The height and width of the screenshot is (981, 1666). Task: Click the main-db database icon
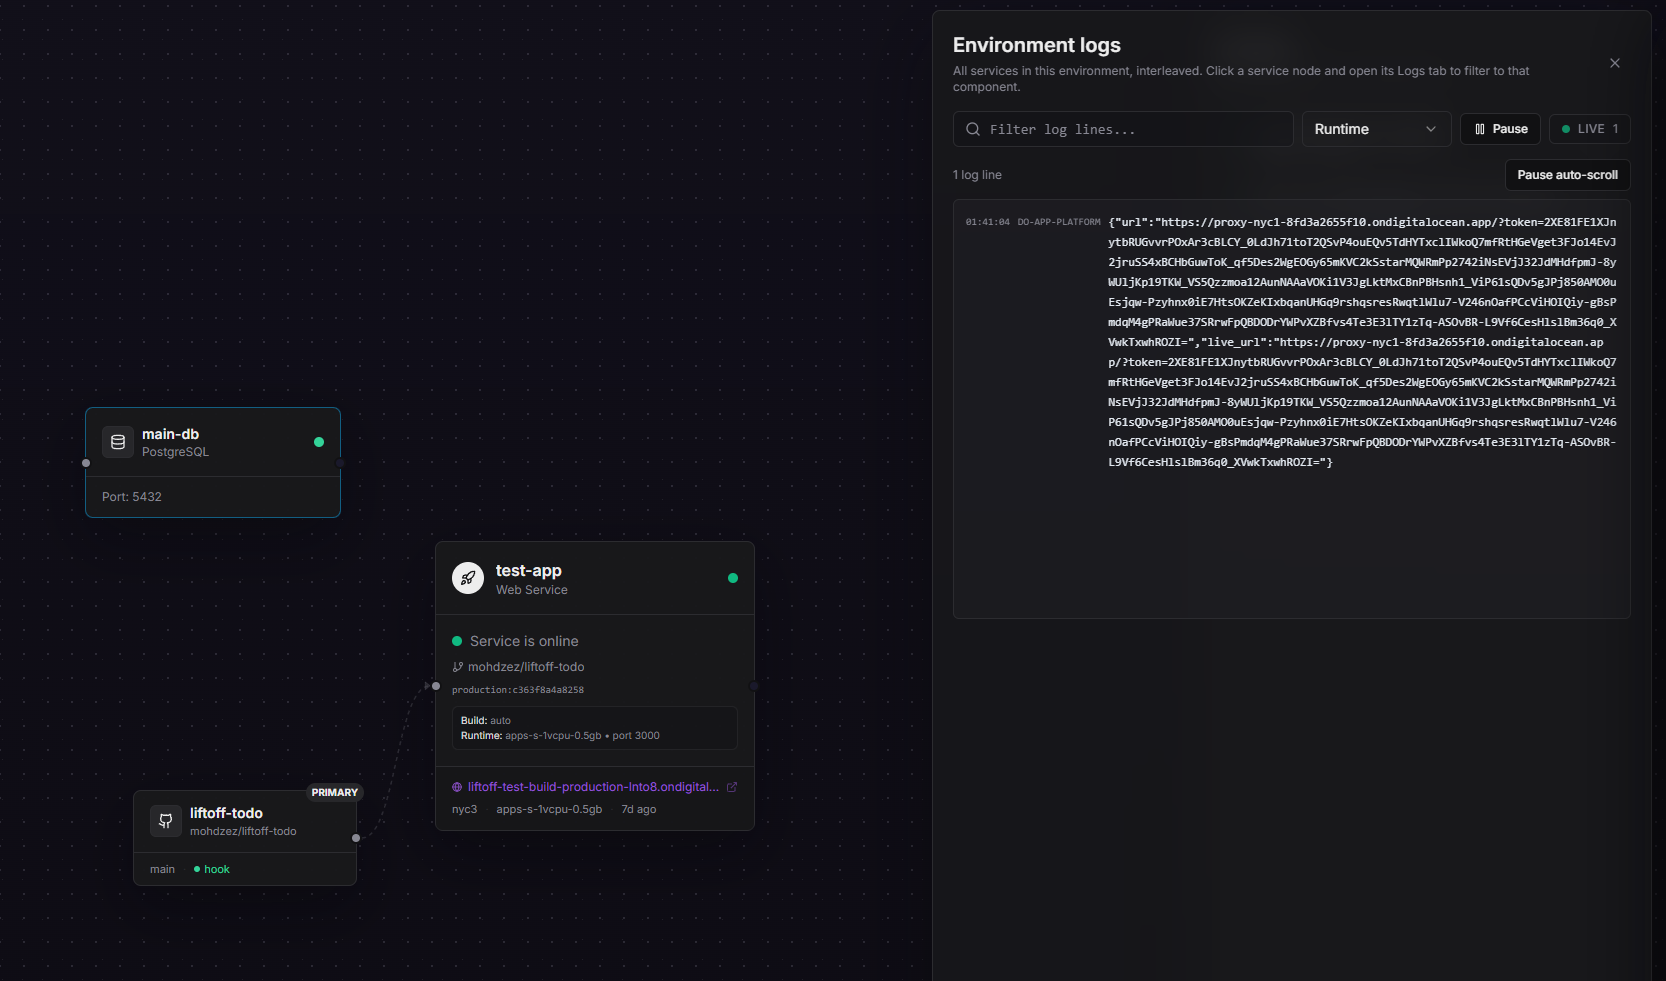click(x=118, y=442)
